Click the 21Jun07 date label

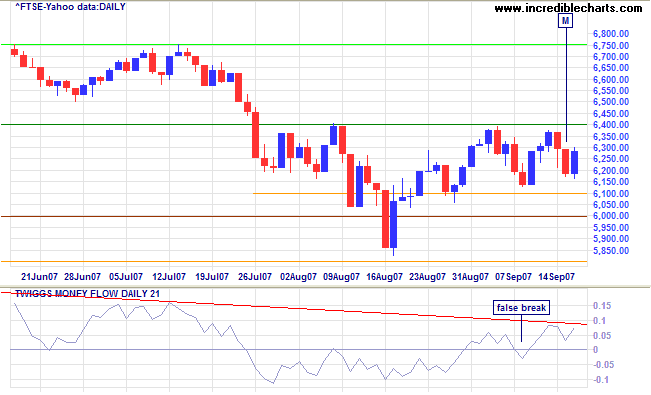click(x=39, y=277)
